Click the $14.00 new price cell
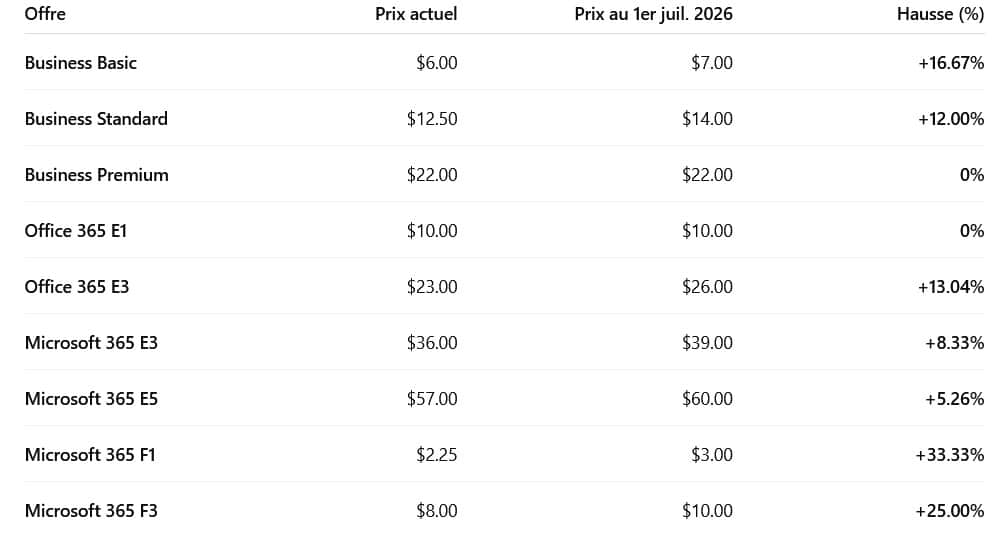Image resolution: width=1006 pixels, height=537 pixels. pyautogui.click(x=707, y=118)
